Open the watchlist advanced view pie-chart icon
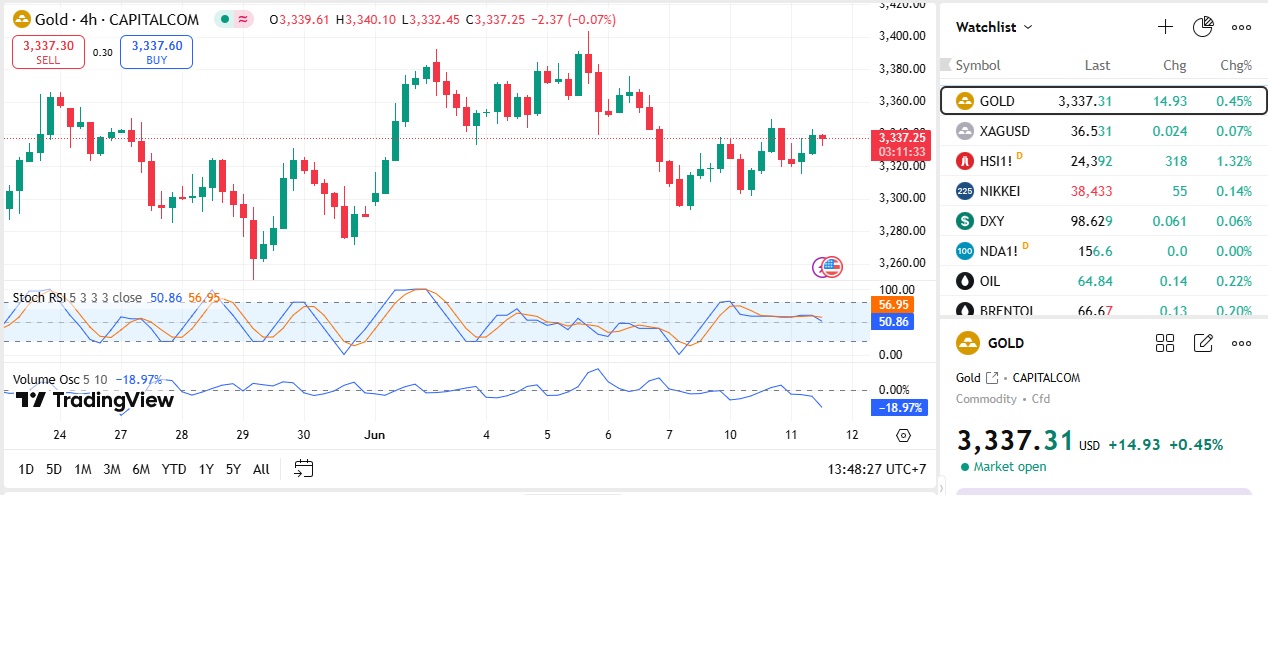Screen dimensions: 1268x648 click(1203, 27)
